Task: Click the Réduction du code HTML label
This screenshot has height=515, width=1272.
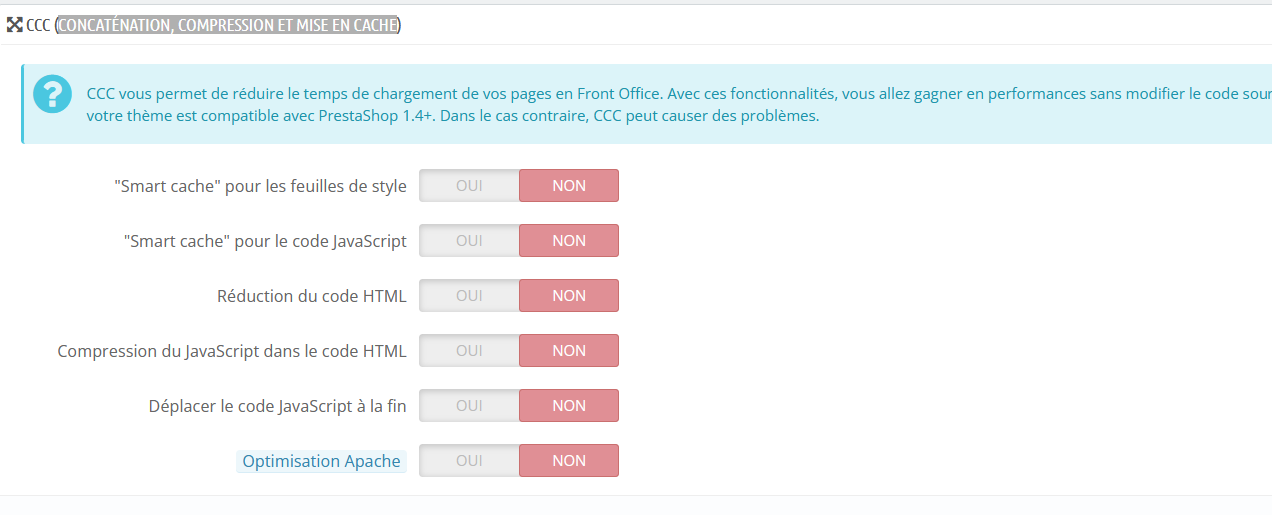Action: click(312, 296)
